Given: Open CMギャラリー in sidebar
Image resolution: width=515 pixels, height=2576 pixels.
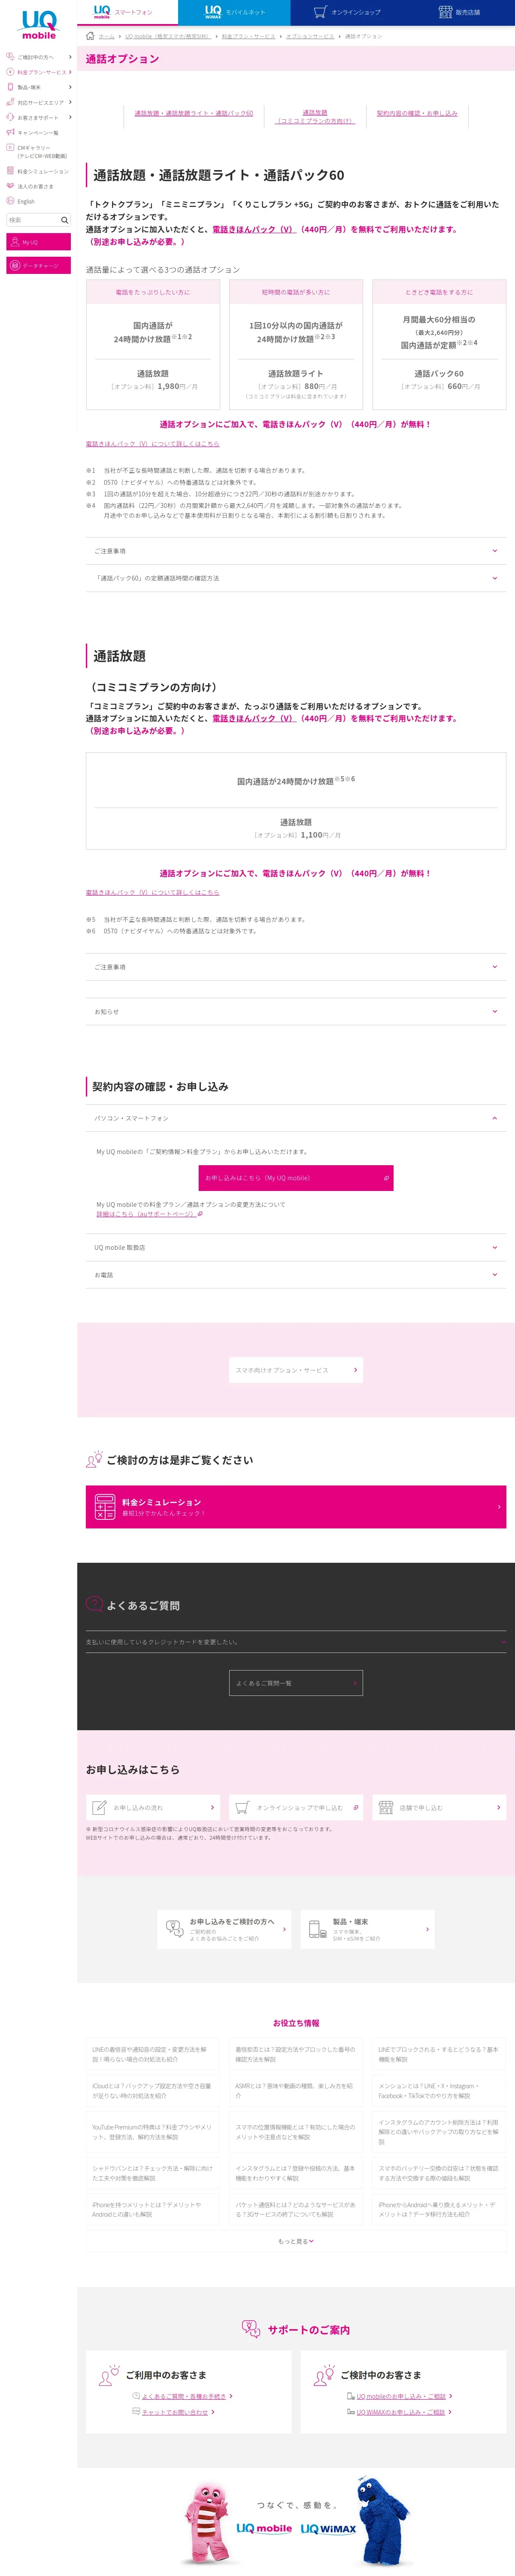Looking at the screenshot, I should pos(38,151).
